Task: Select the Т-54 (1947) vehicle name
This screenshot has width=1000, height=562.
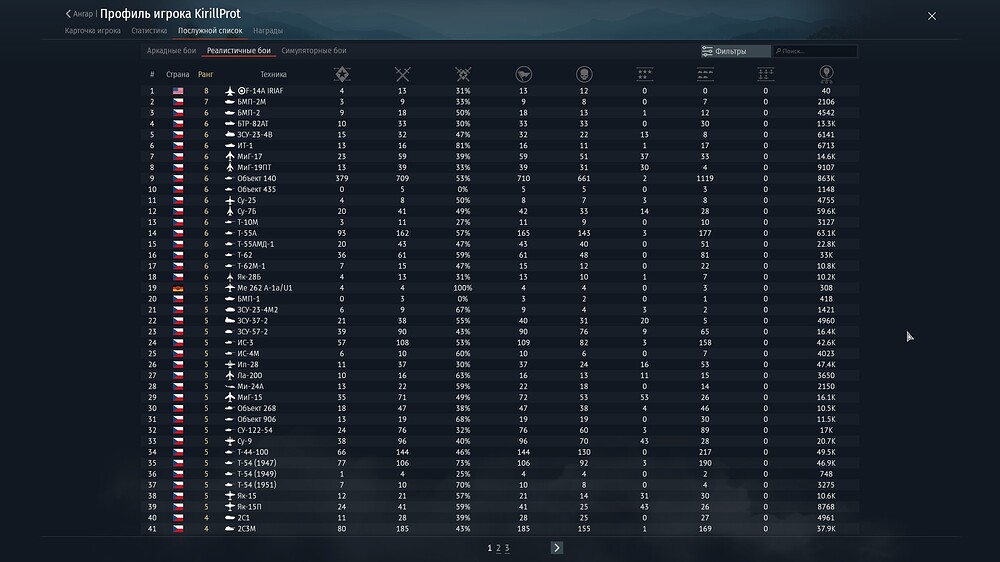Action: tap(256, 463)
